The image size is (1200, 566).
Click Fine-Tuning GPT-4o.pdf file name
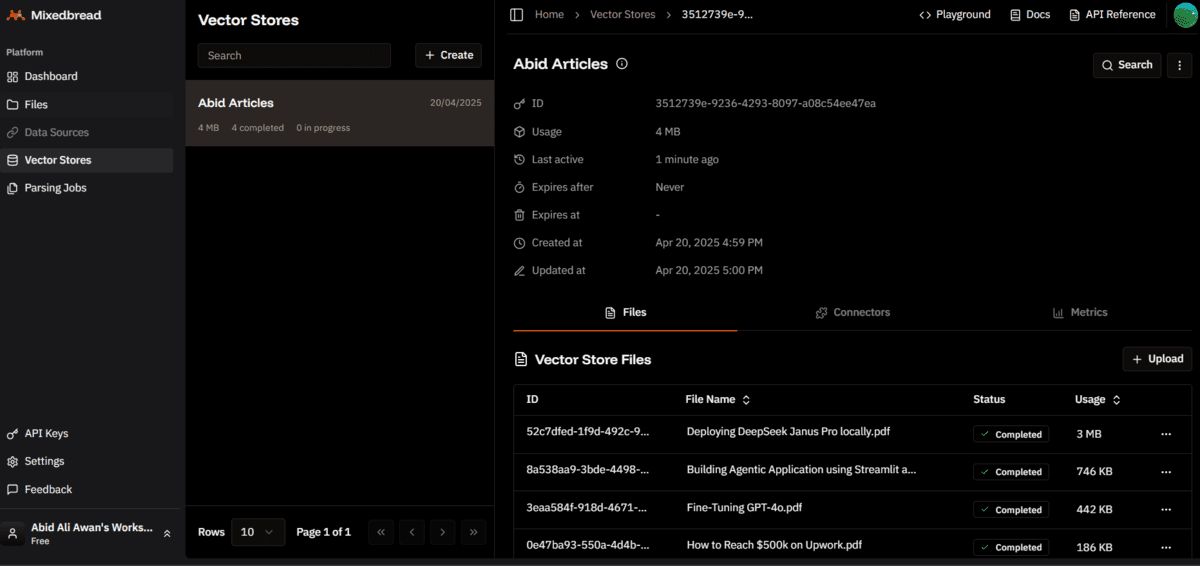[x=744, y=507]
